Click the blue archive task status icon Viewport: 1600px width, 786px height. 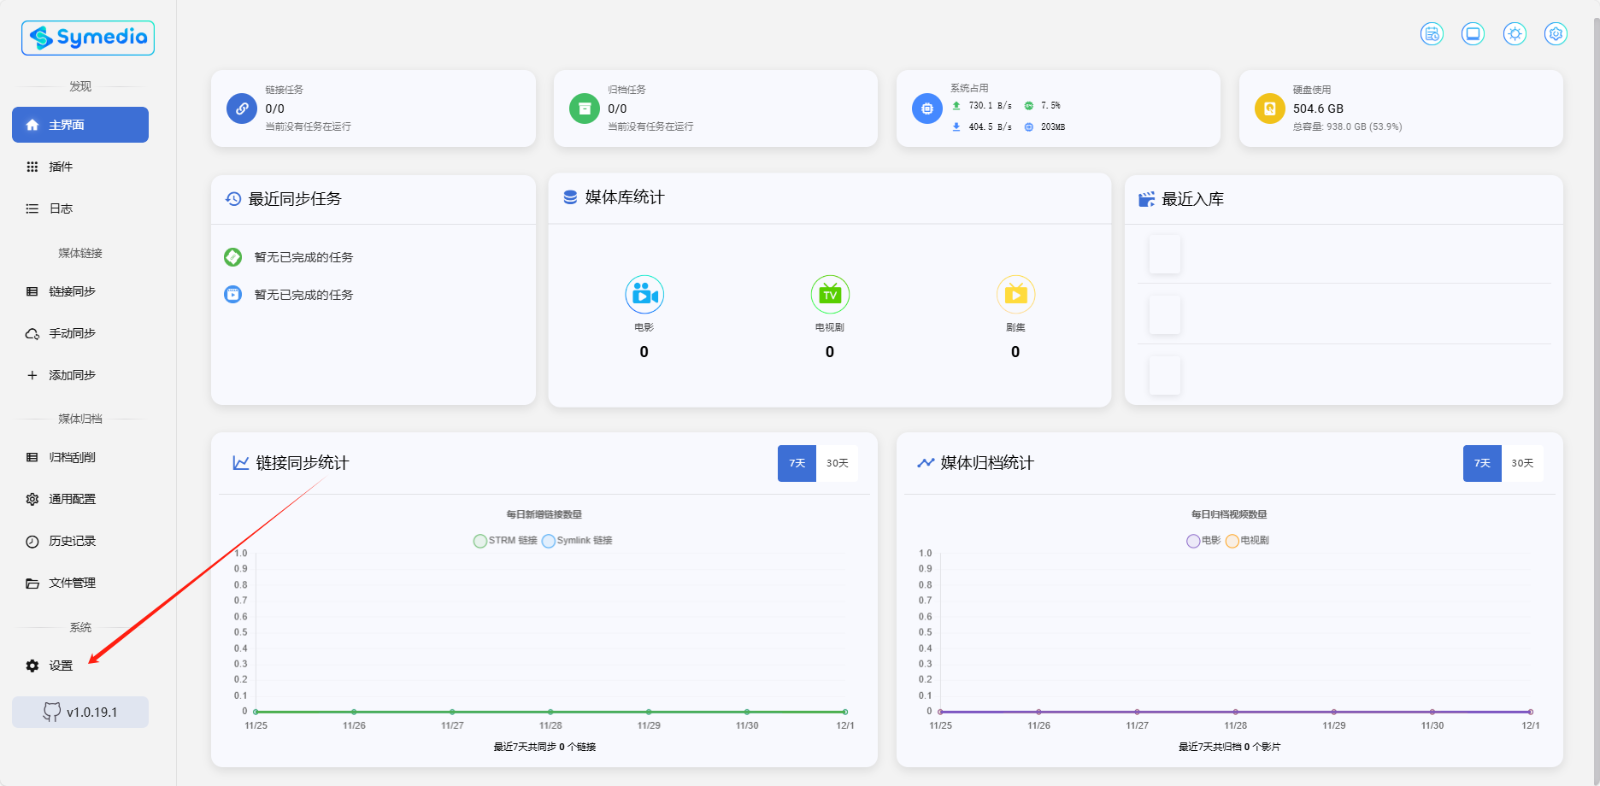point(233,294)
